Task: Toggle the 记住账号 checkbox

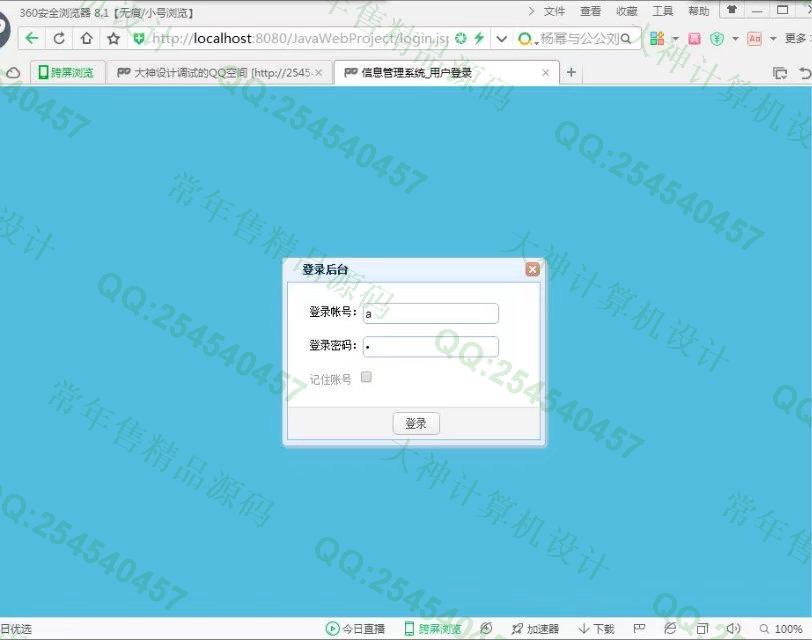Action: point(366,377)
